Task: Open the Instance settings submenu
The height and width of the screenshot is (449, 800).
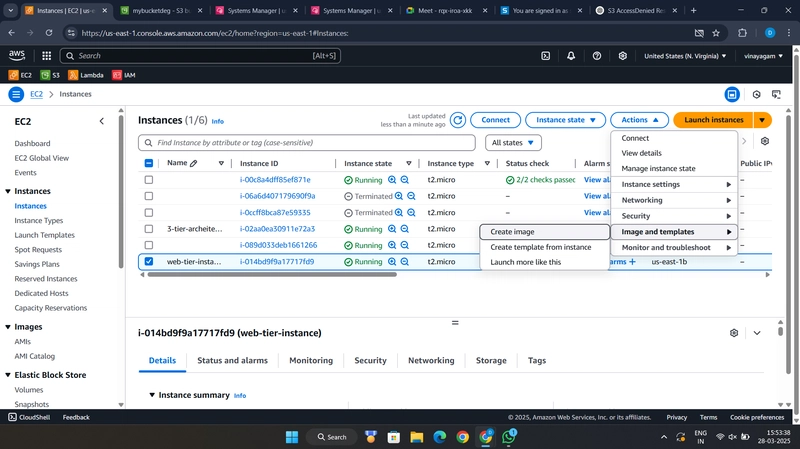Action: (x=674, y=184)
